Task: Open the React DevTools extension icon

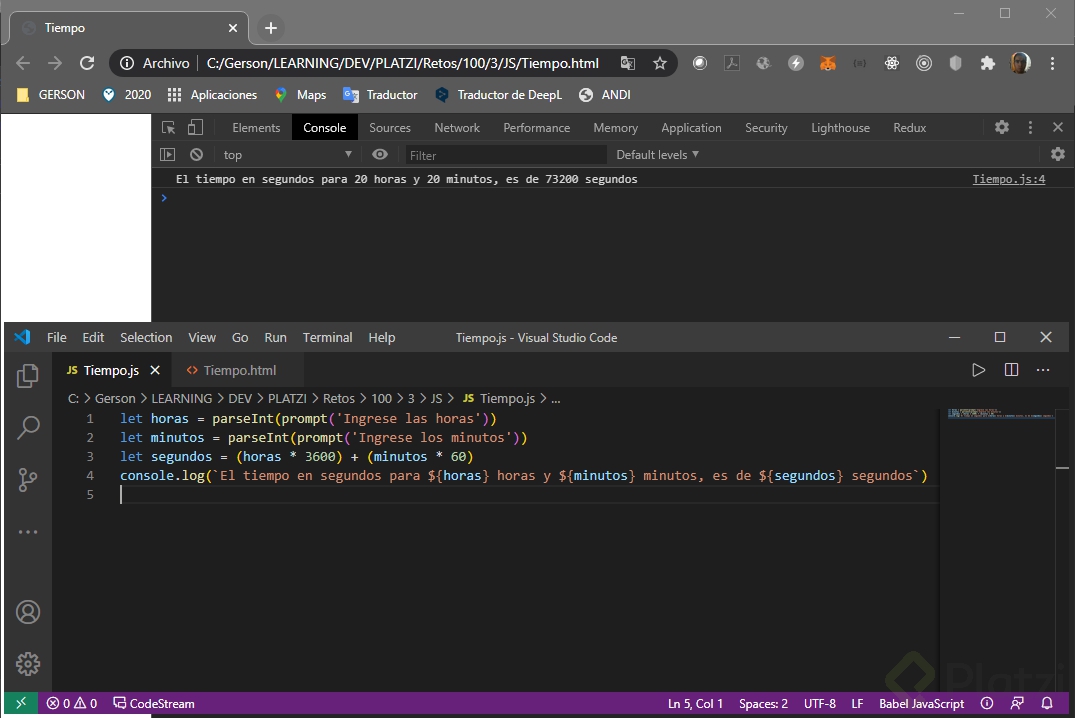Action: pos(891,63)
